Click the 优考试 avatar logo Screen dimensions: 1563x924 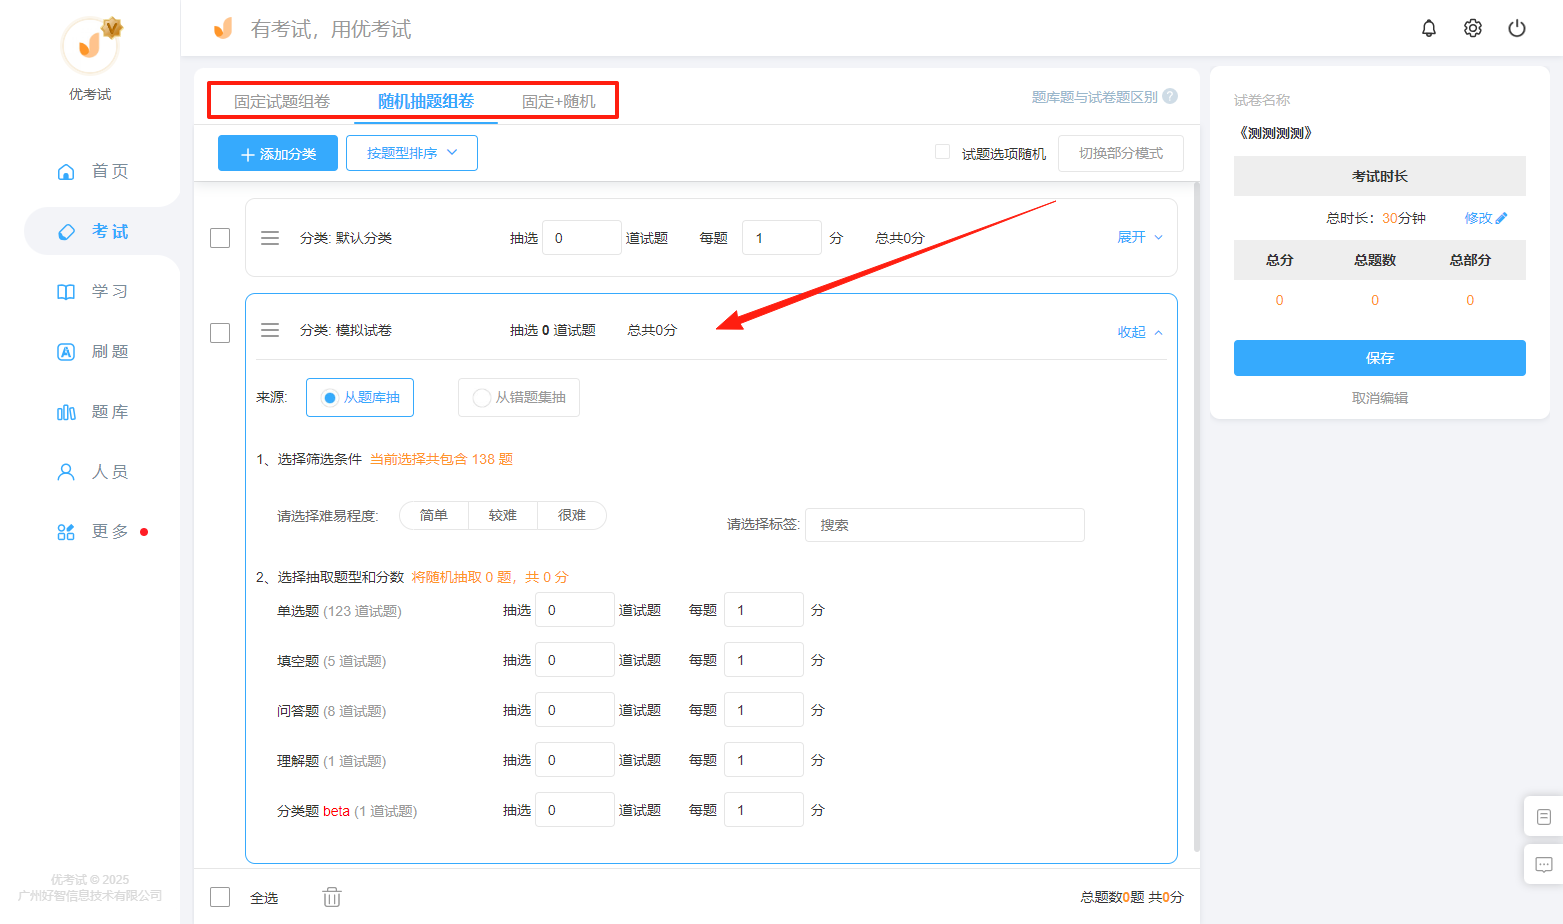(x=90, y=46)
